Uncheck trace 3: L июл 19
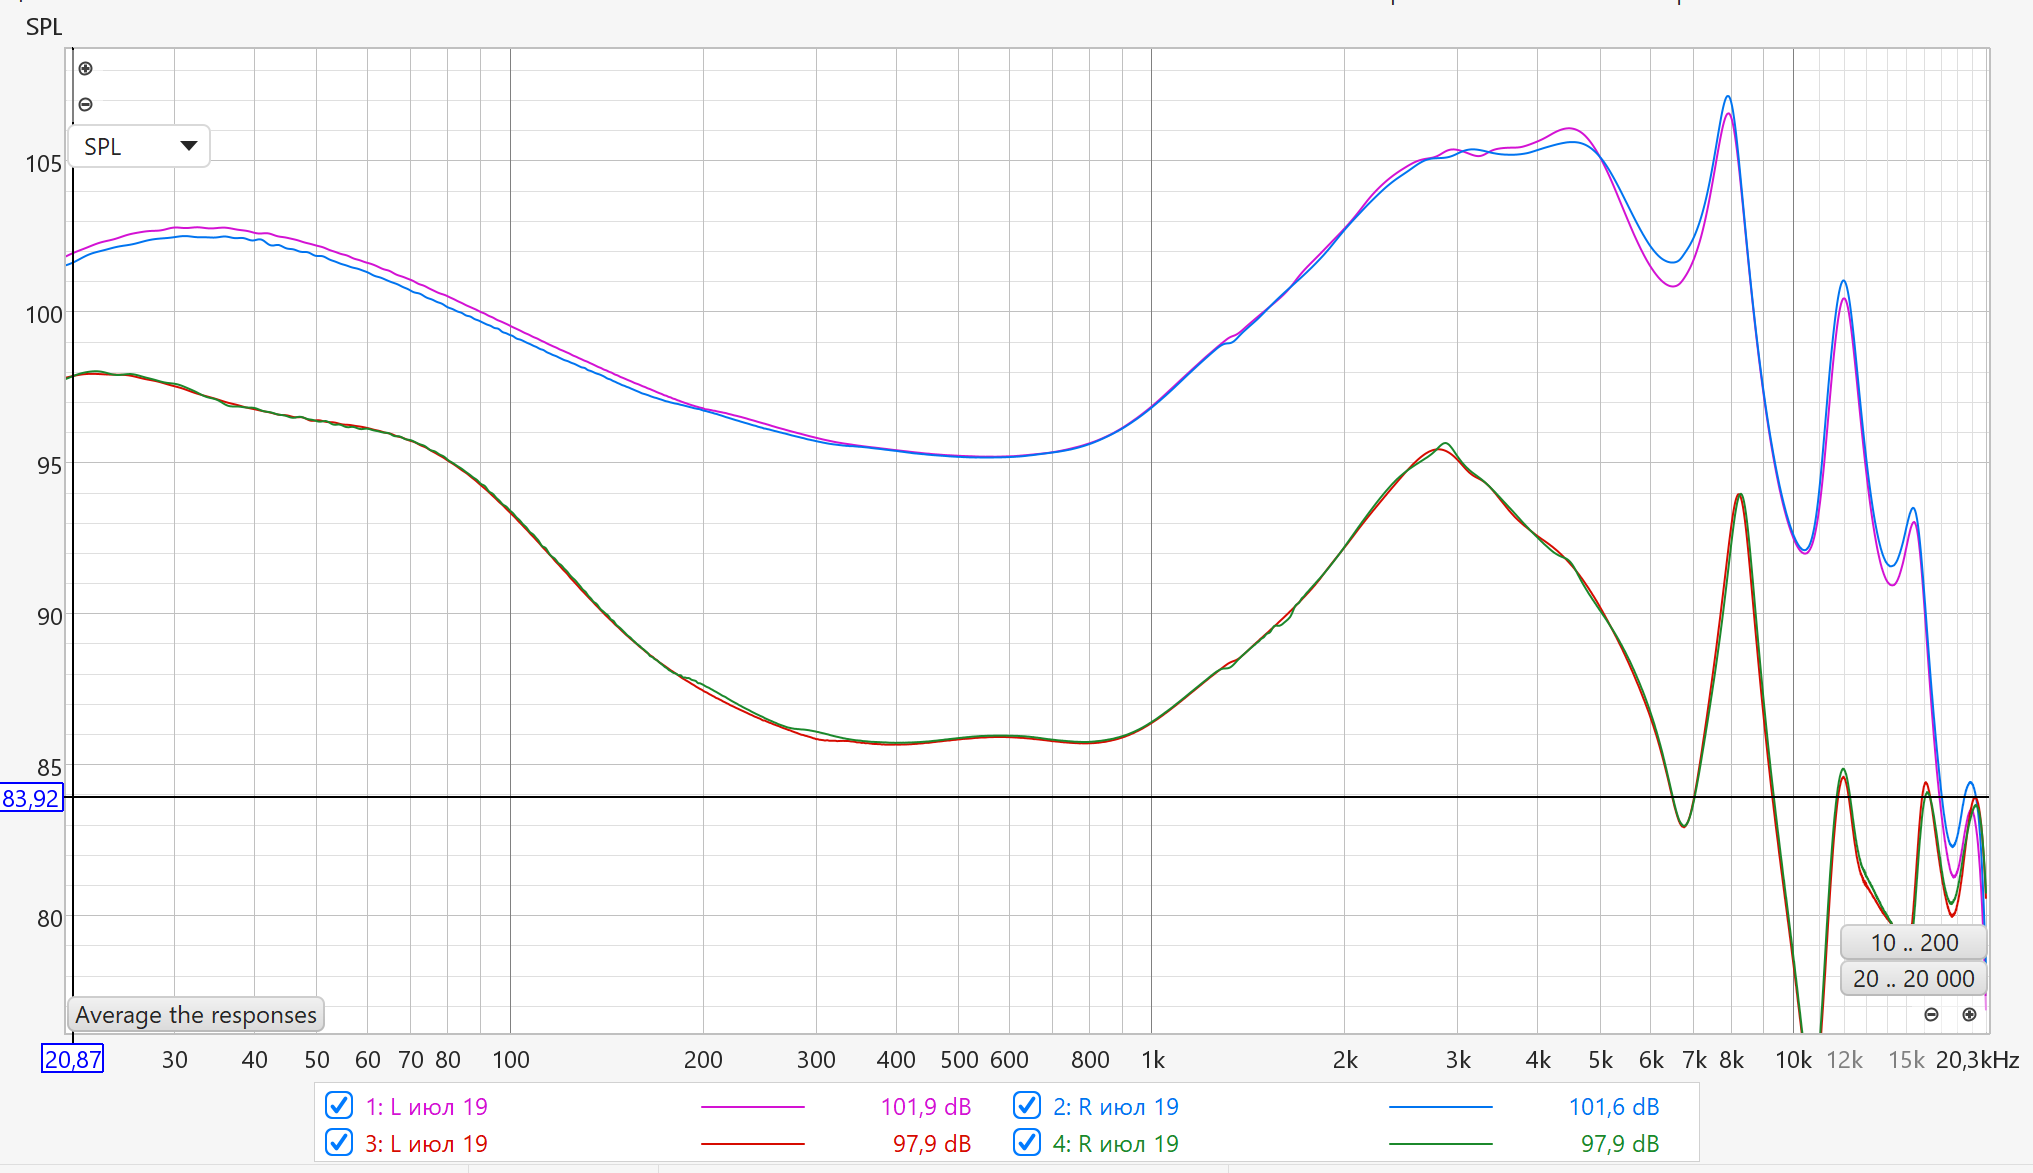This screenshot has width=2033, height=1173. coord(339,1142)
